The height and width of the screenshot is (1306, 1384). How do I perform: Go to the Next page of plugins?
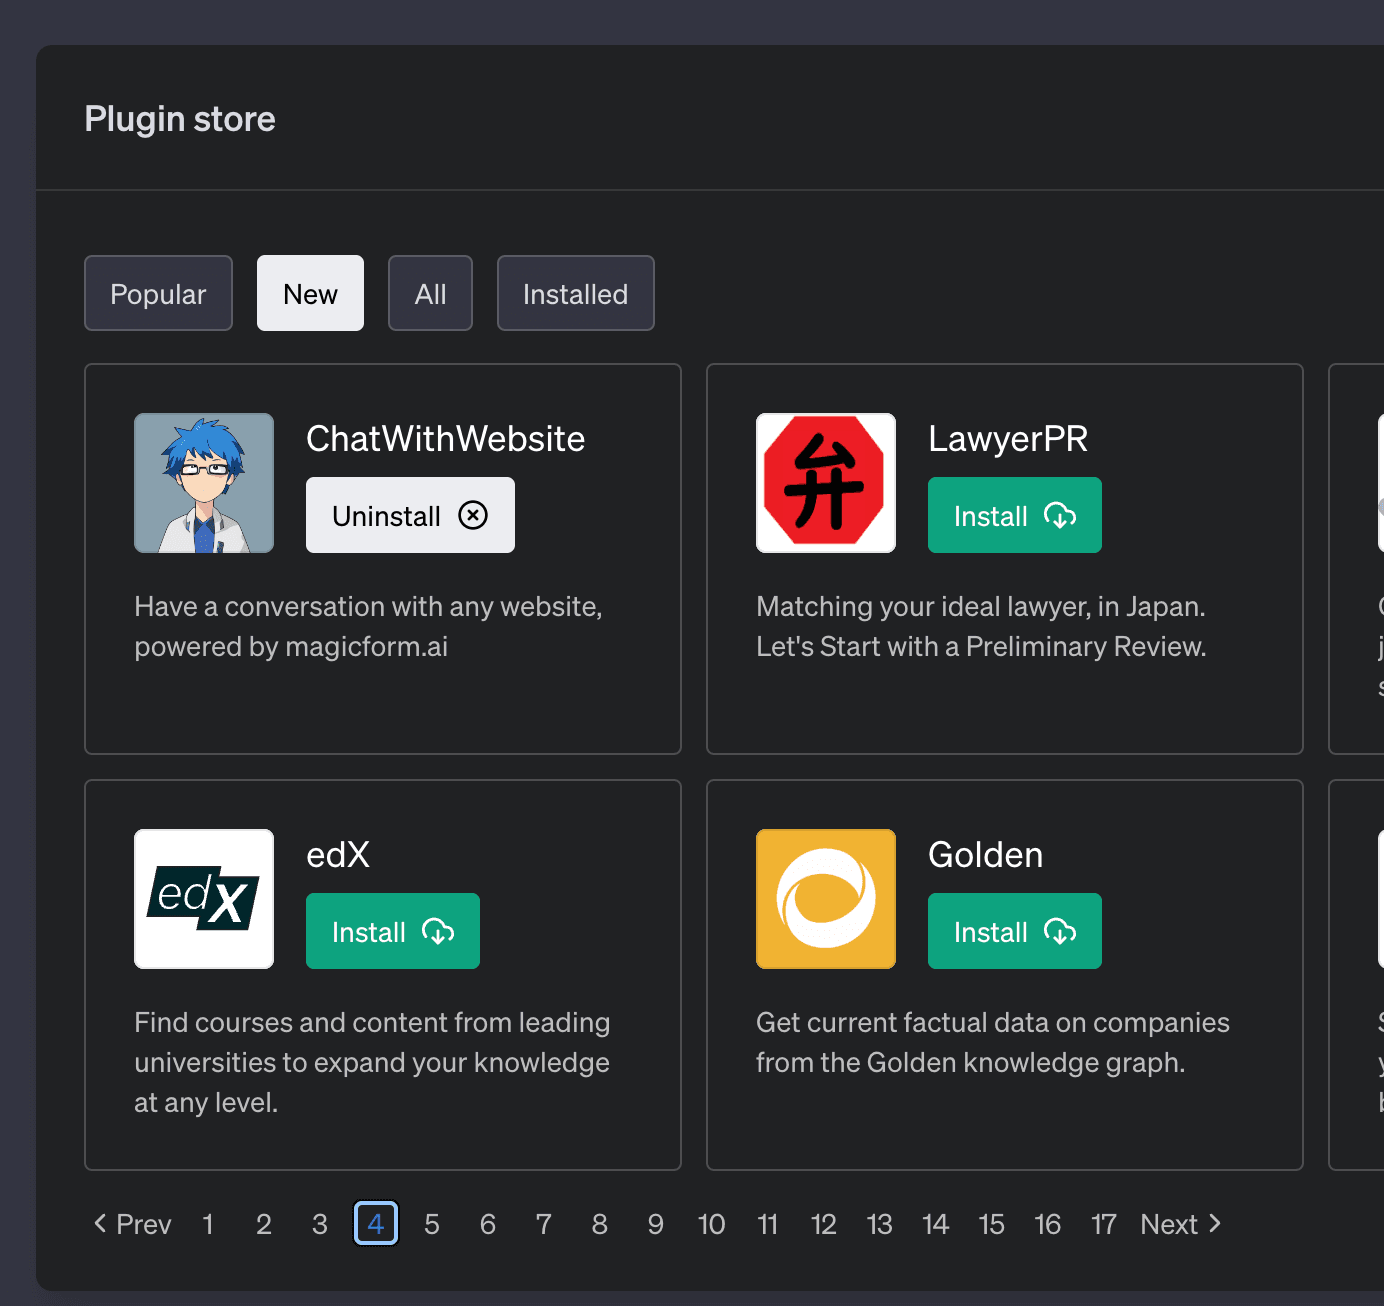point(1181,1224)
